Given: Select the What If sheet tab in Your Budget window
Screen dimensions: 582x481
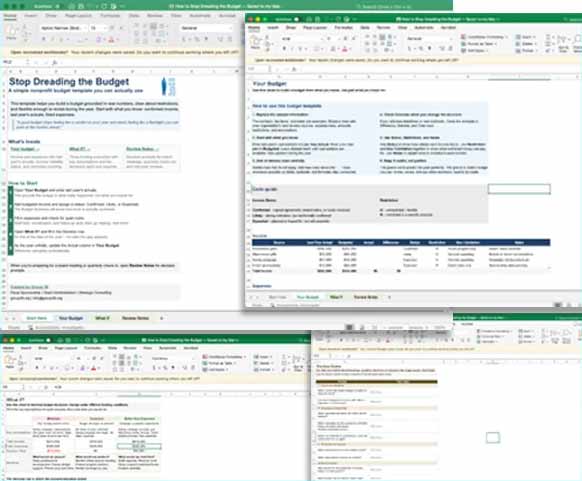Looking at the screenshot, I should click(x=336, y=297).
